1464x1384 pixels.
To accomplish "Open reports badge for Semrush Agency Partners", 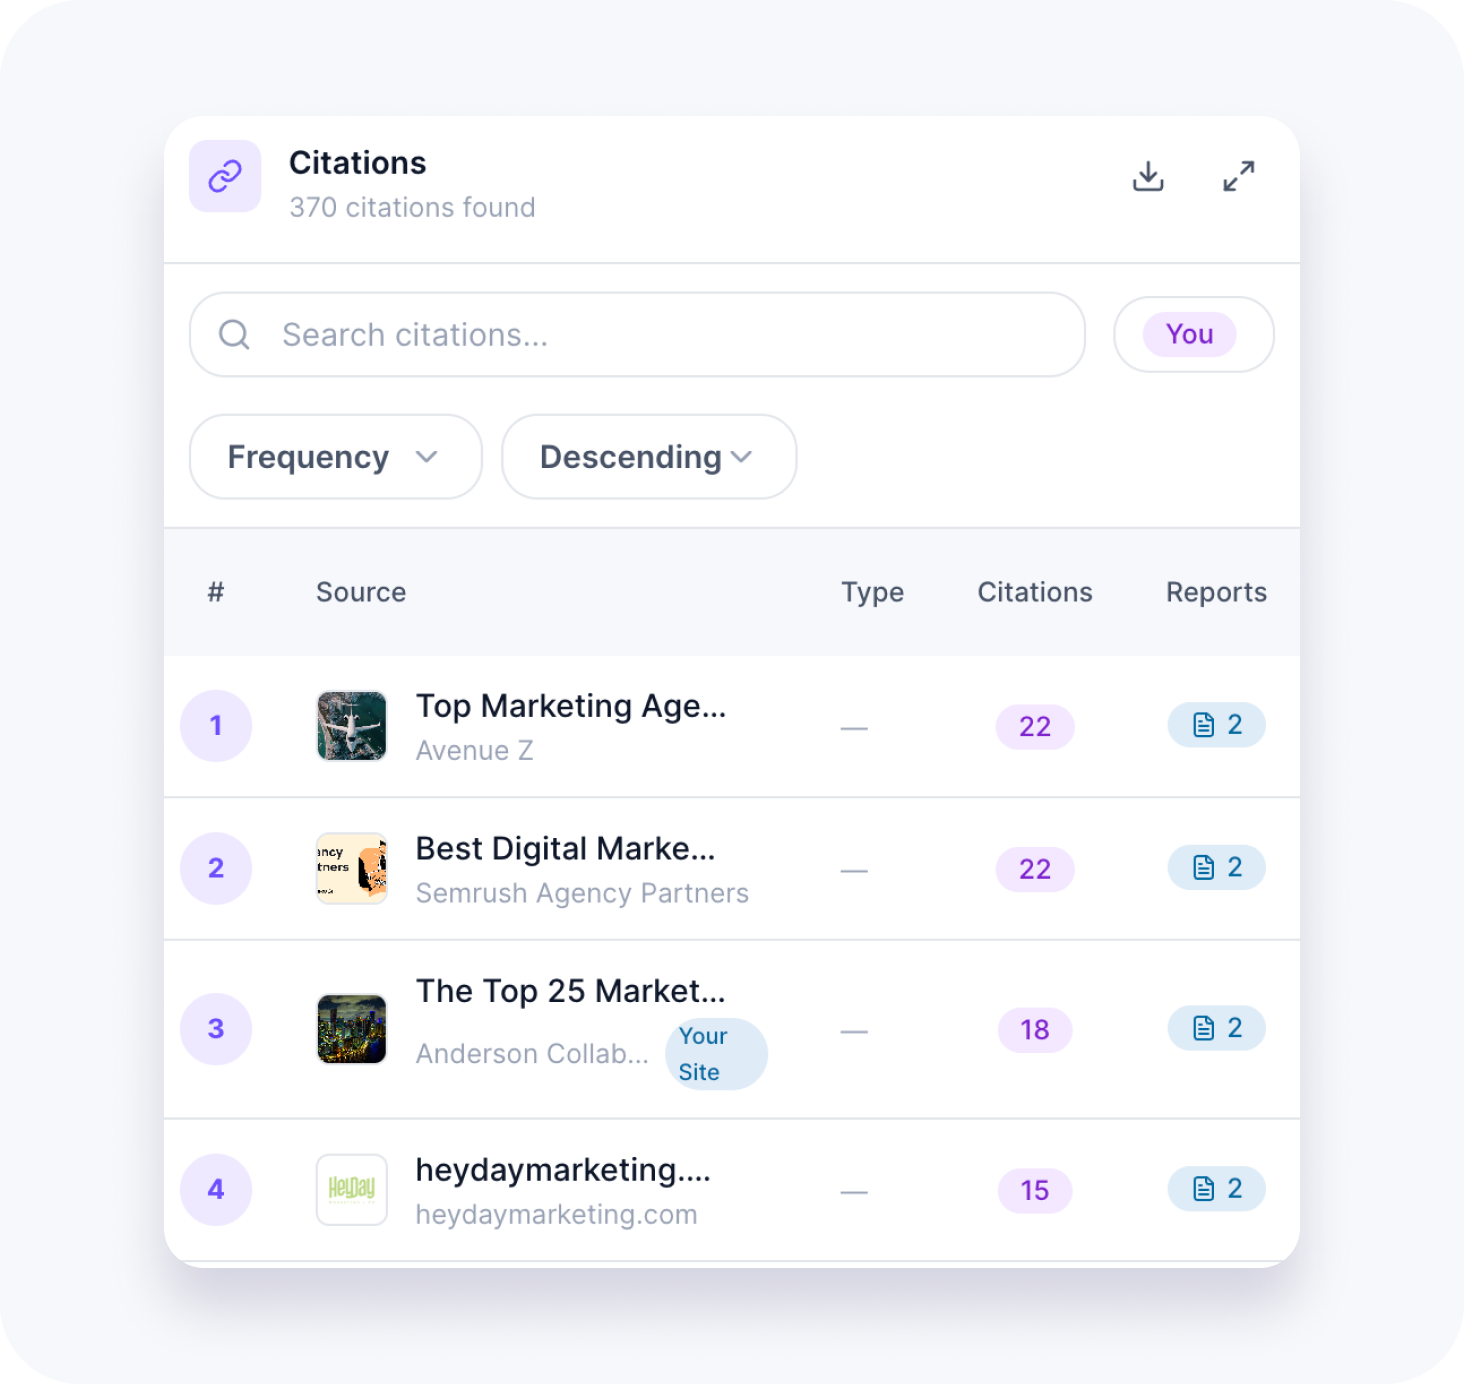I will click(x=1216, y=867).
